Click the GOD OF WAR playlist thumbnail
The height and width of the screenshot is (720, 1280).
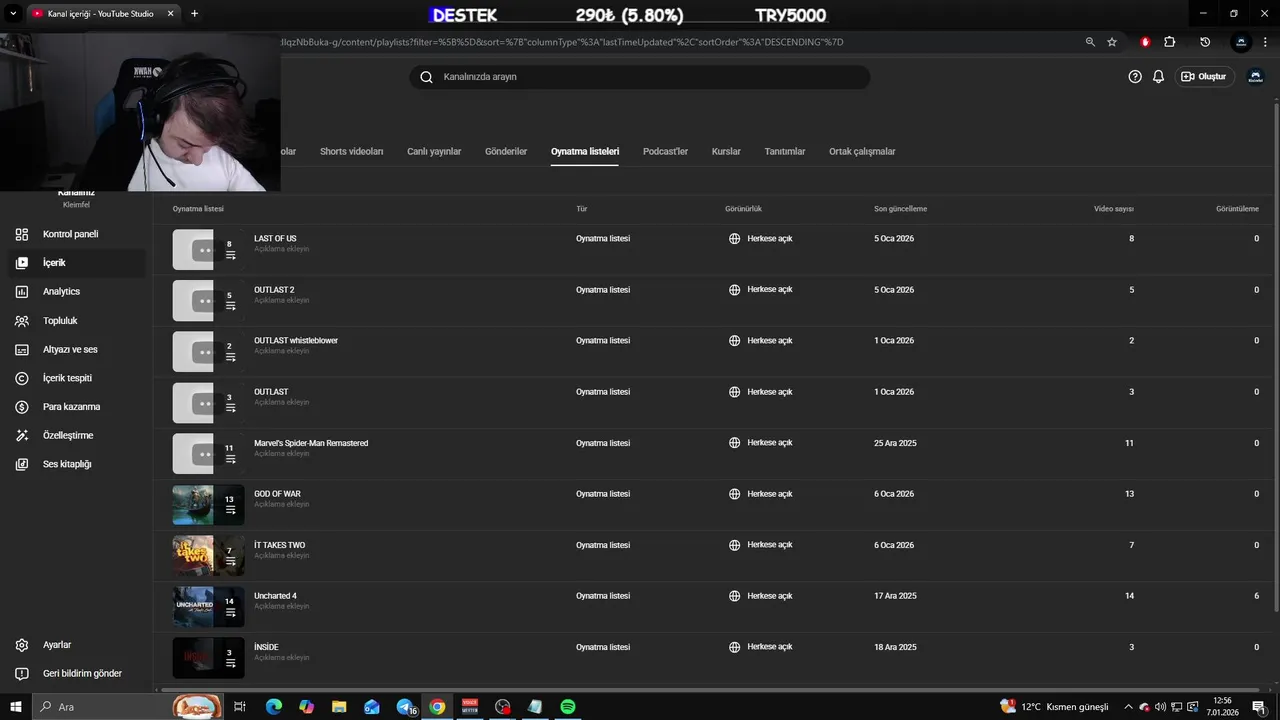208,505
